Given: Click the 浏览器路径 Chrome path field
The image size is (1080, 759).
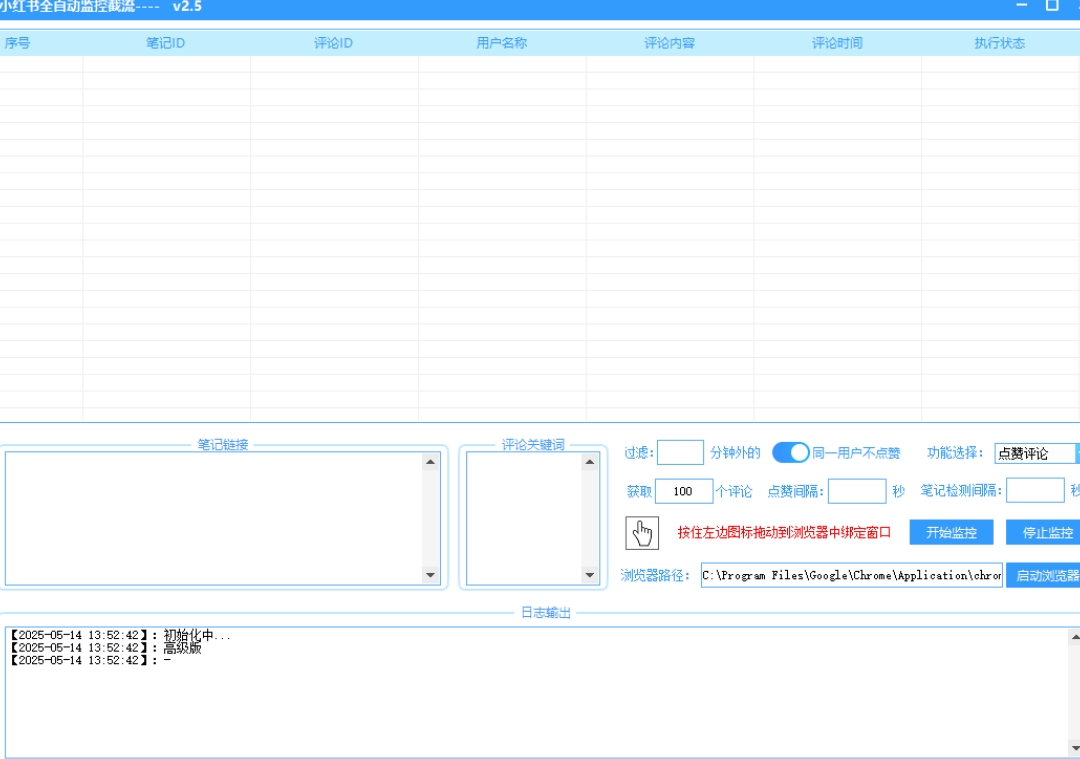Looking at the screenshot, I should (851, 575).
